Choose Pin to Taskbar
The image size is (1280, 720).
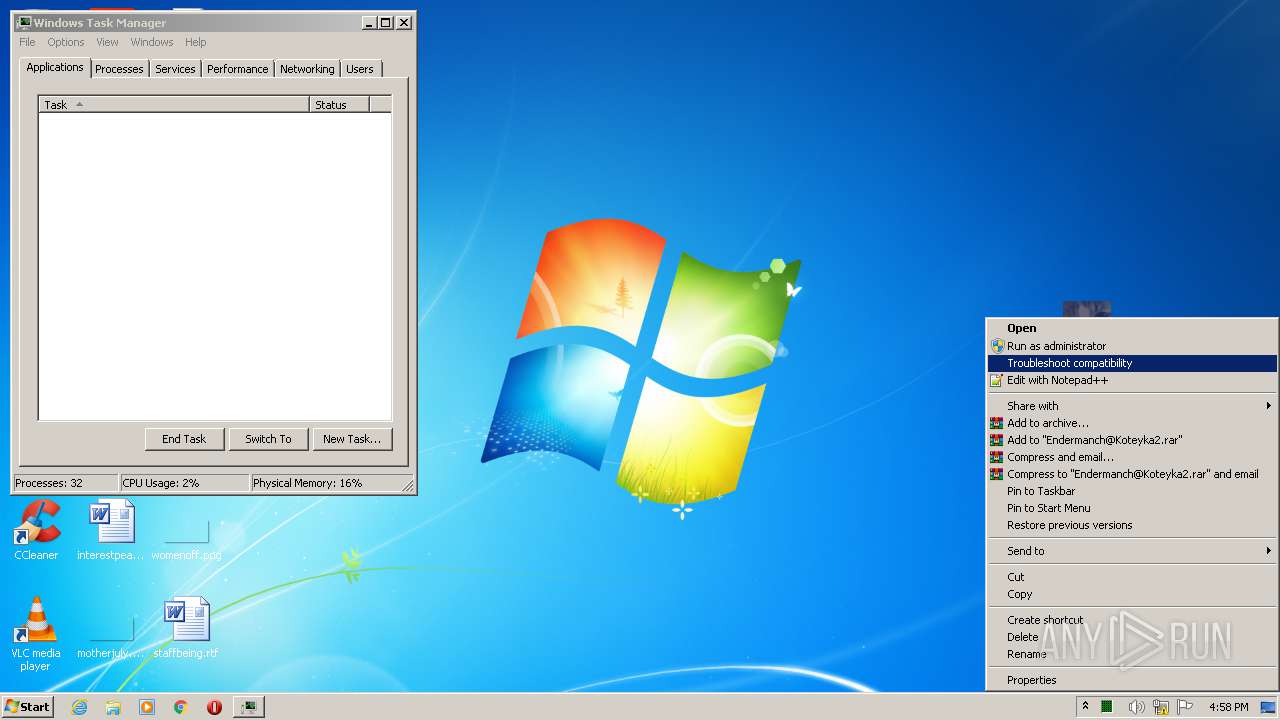click(x=1132, y=491)
